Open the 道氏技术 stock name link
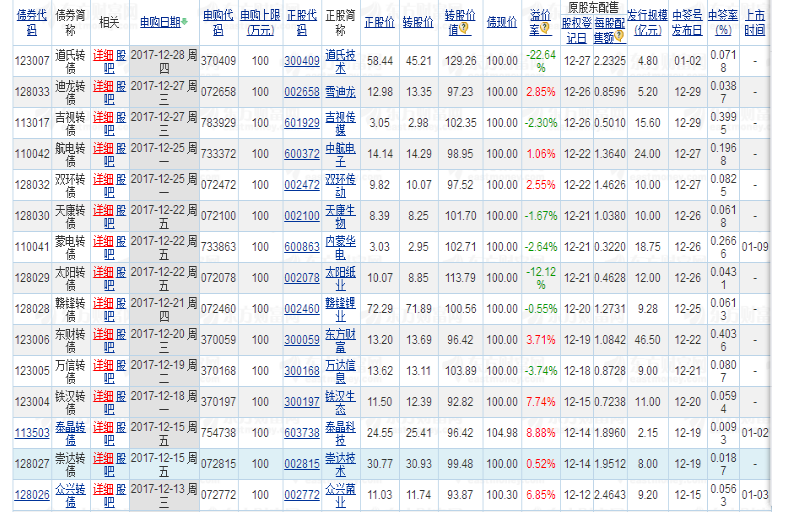This screenshot has width=793, height=529. point(340,61)
